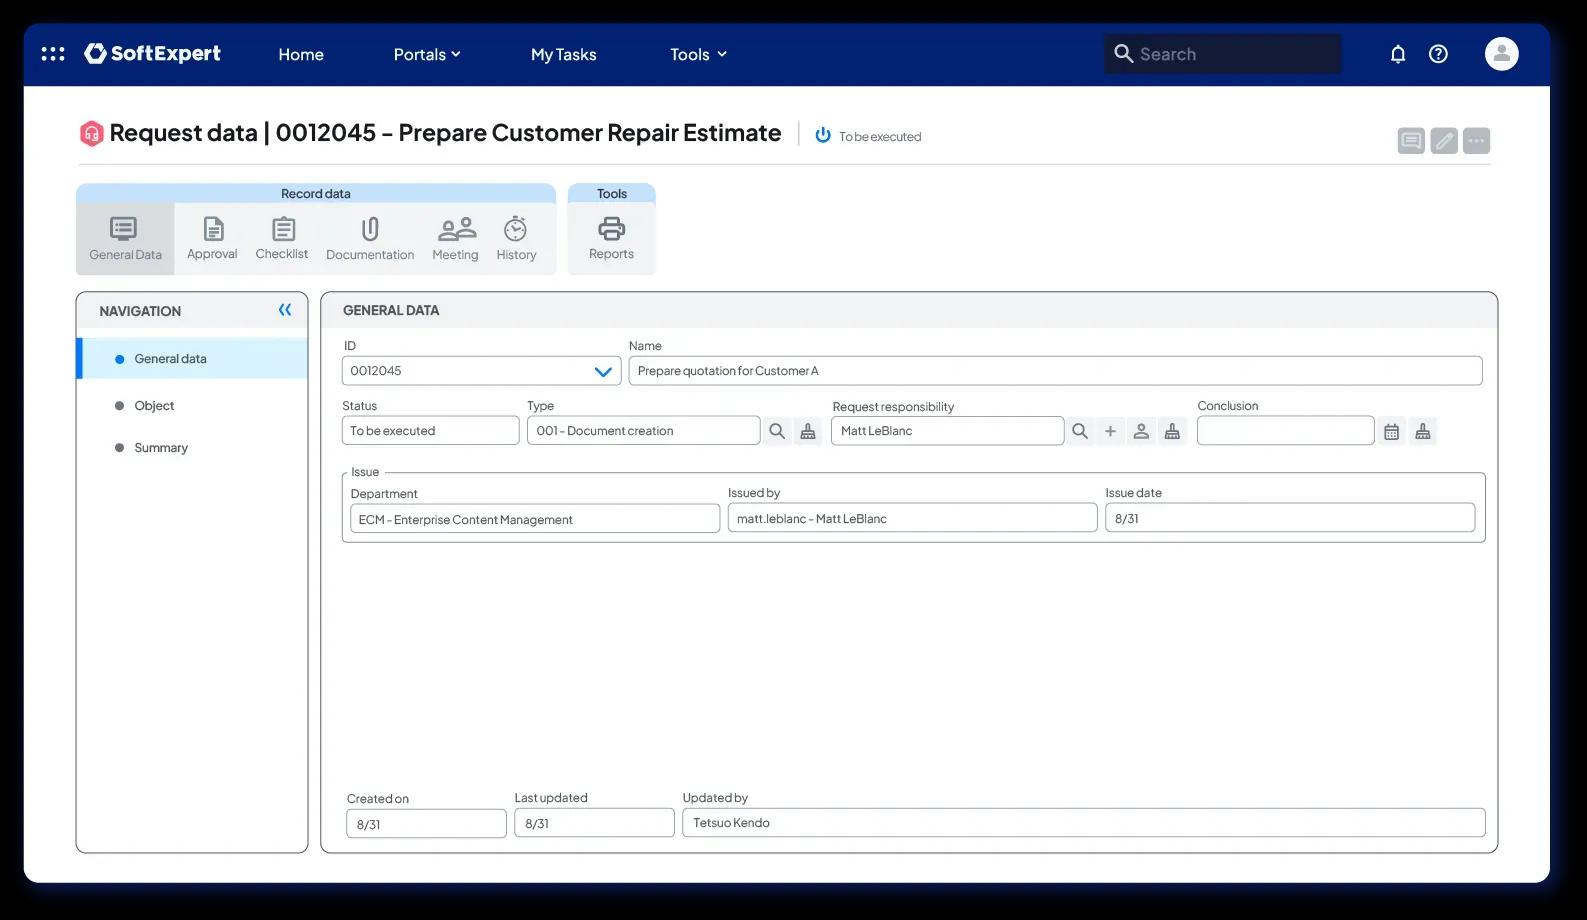The height and width of the screenshot is (920, 1587).
Task: Click the Name field
Action: pos(1055,370)
